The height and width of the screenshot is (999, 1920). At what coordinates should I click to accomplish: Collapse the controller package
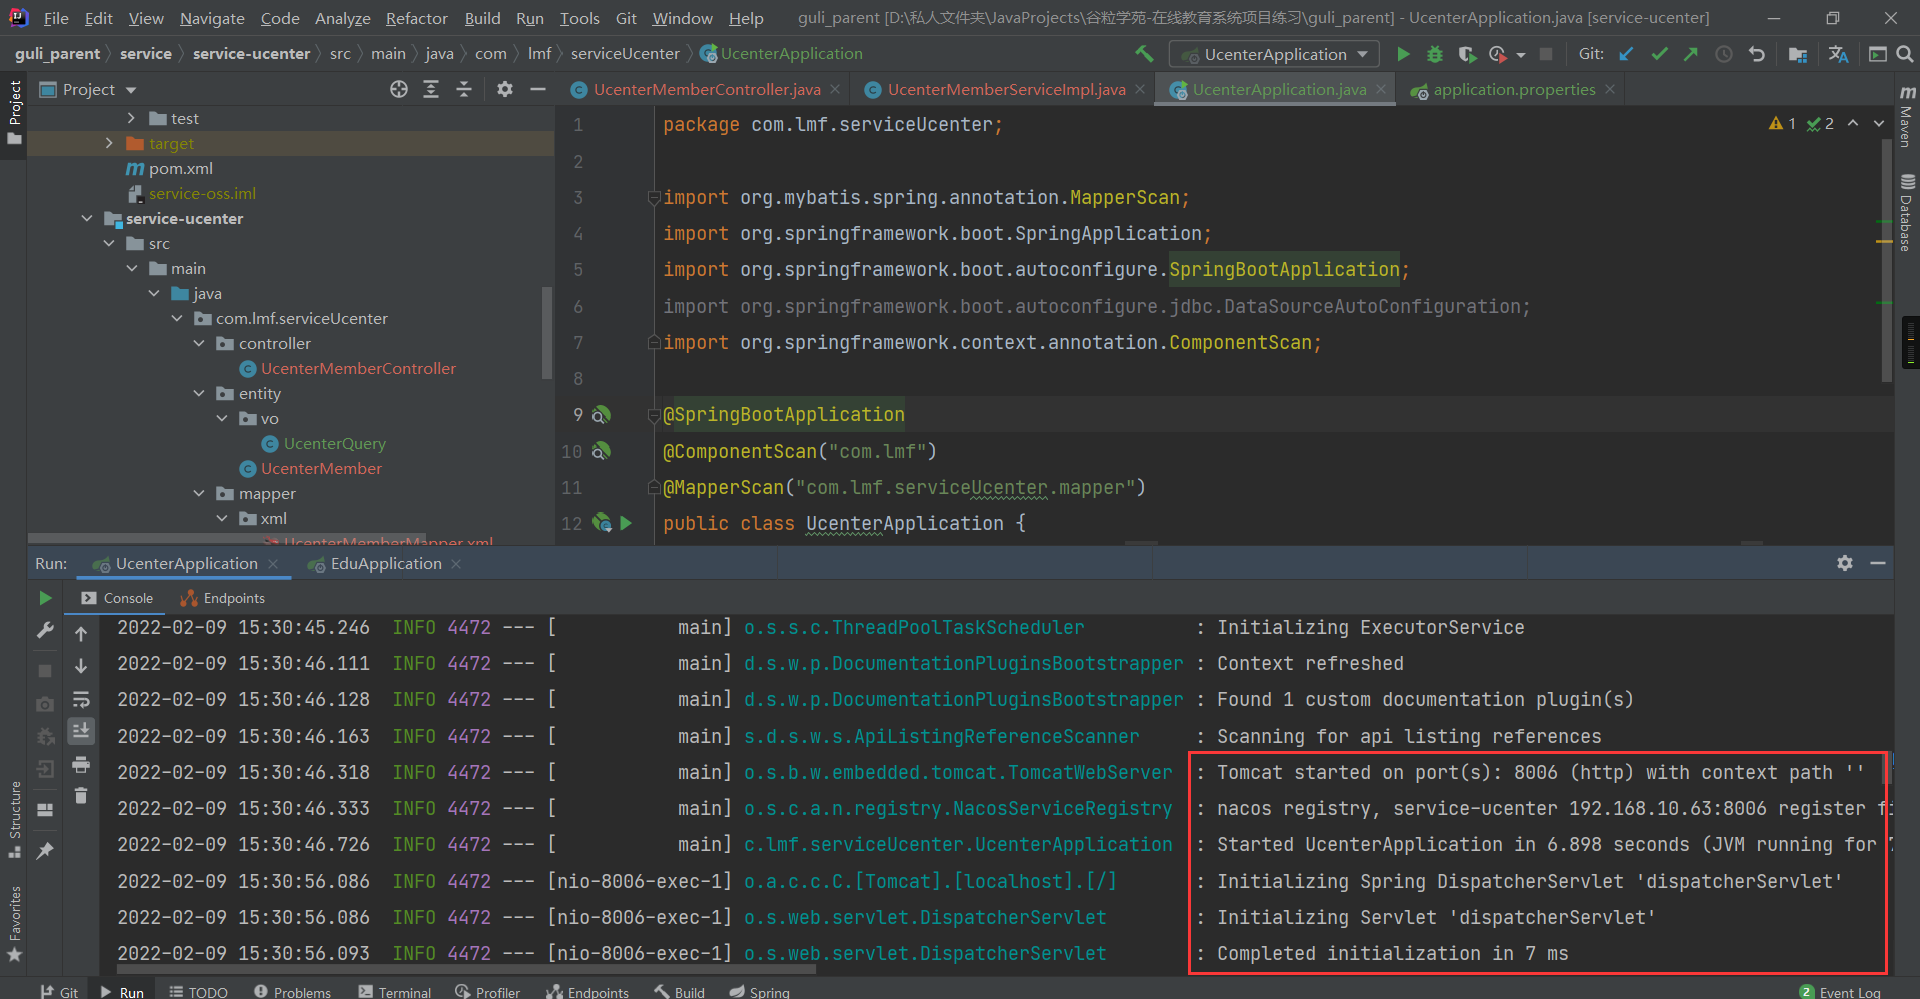click(x=199, y=343)
